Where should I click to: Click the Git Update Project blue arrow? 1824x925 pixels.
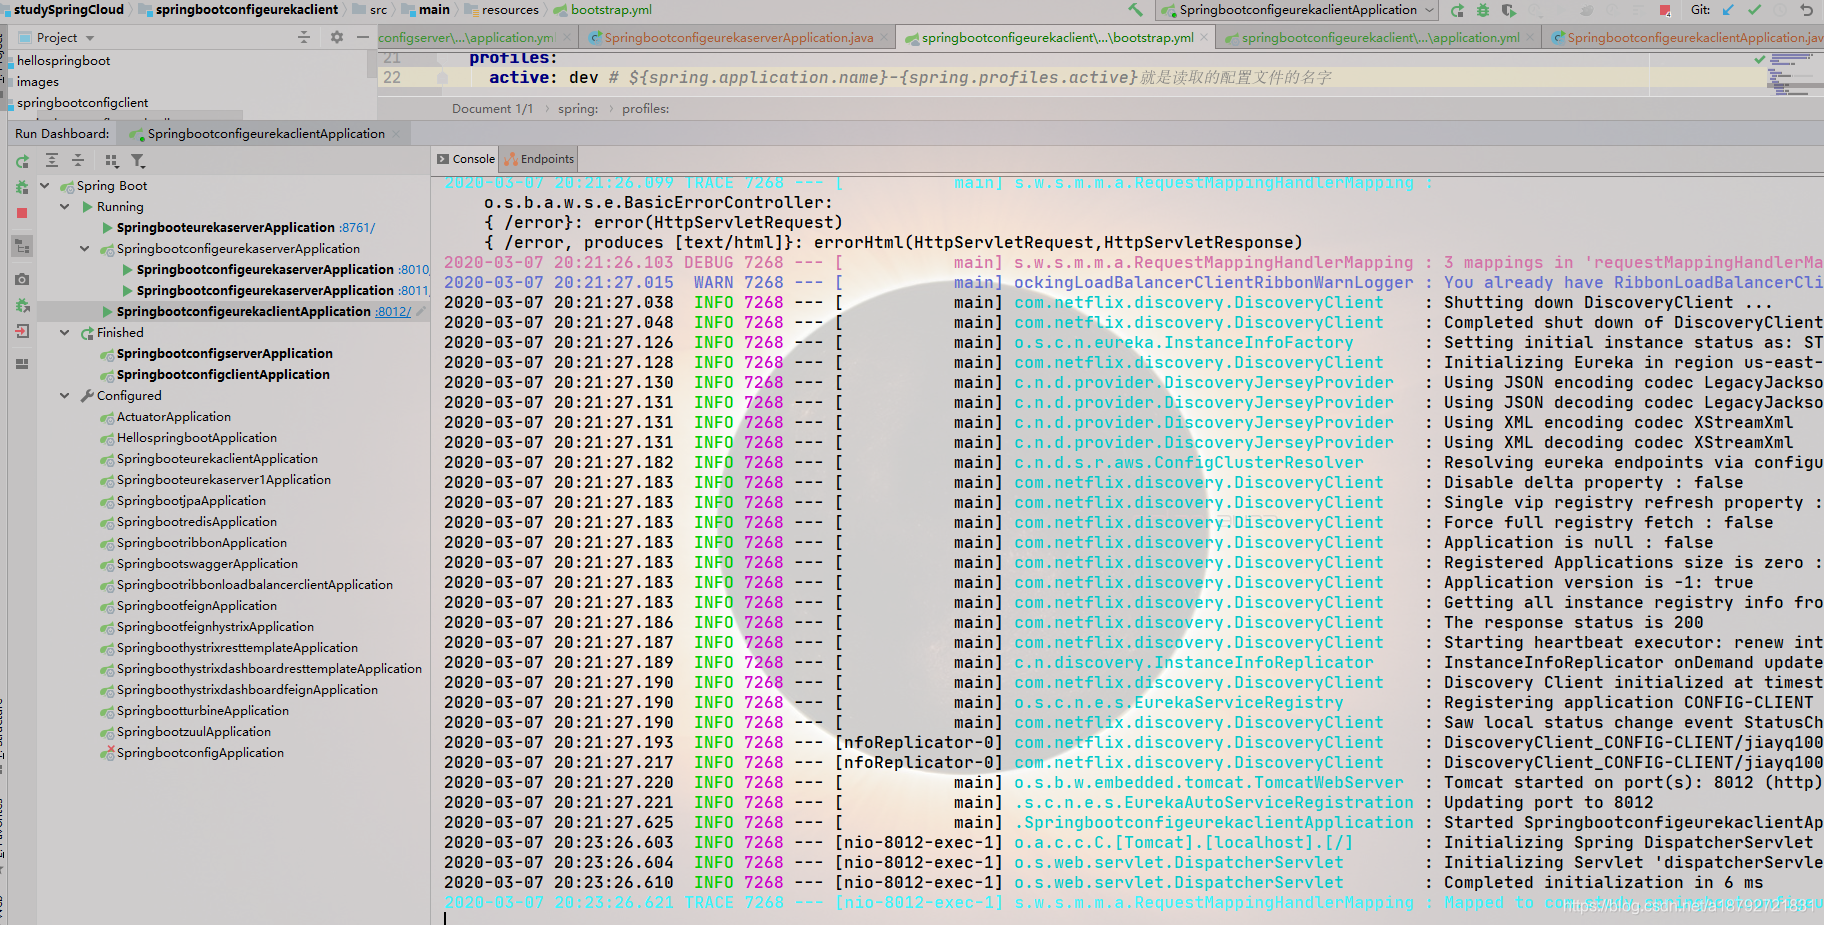[x=1728, y=10]
